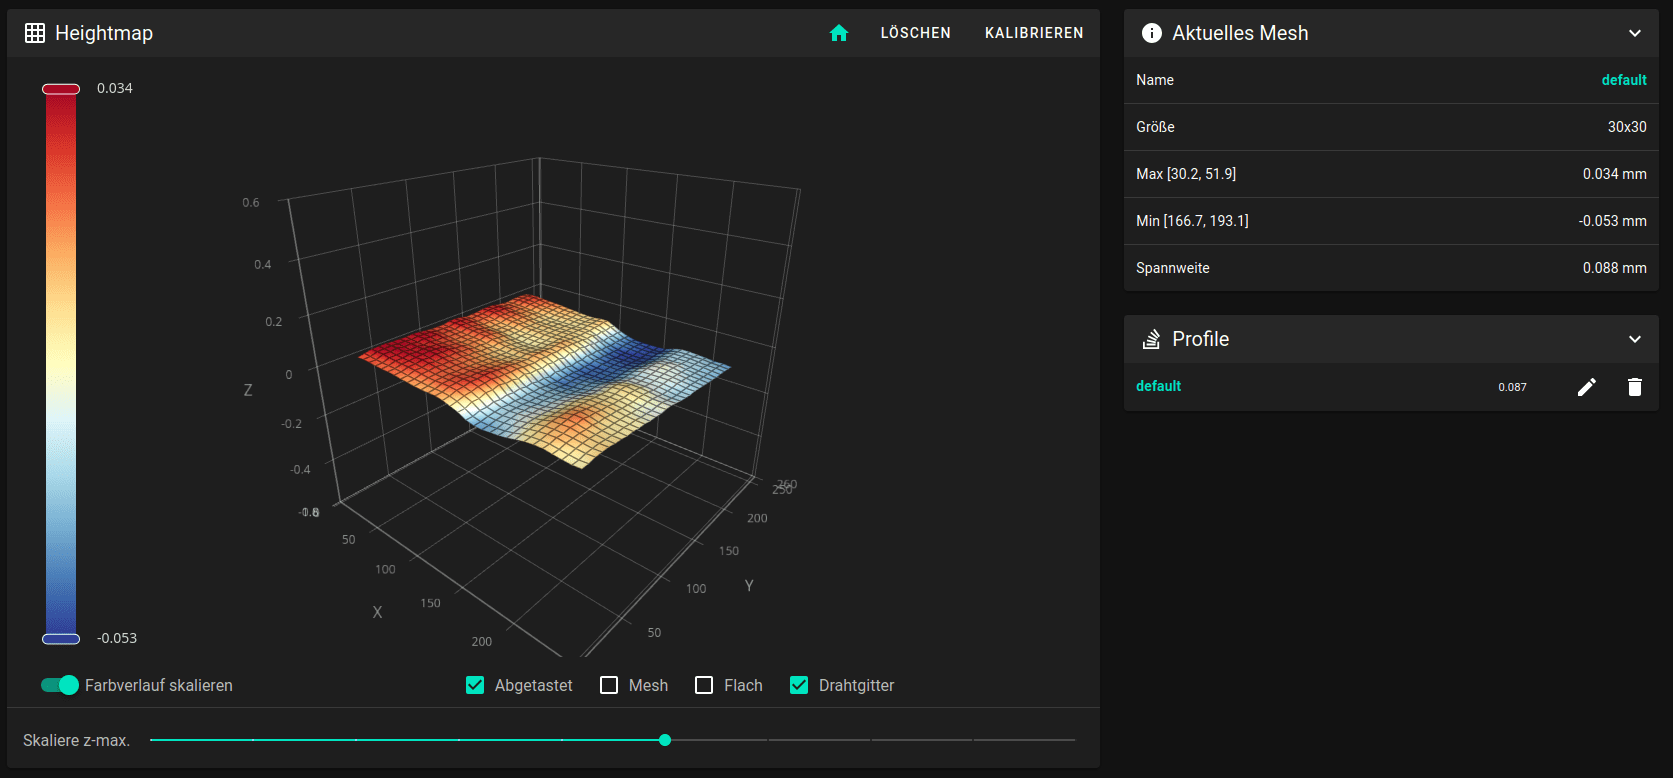
Task: Enable the Mesh checkbox
Action: pyautogui.click(x=609, y=685)
